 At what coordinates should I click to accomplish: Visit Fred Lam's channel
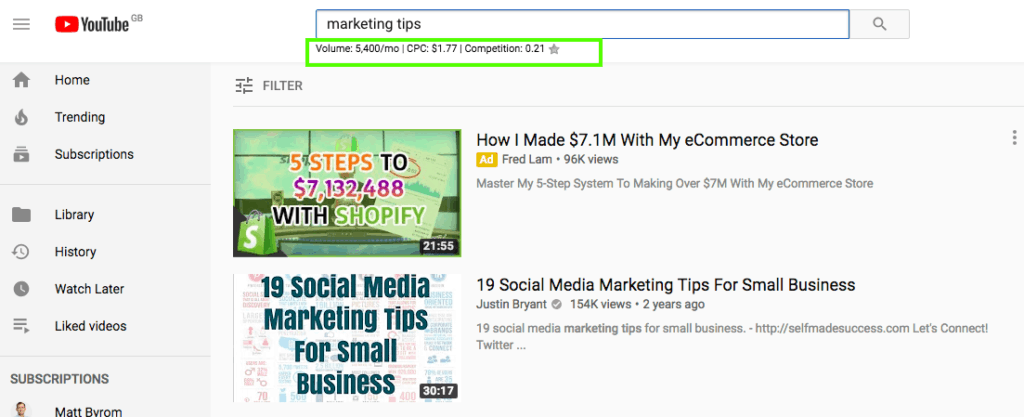527,159
